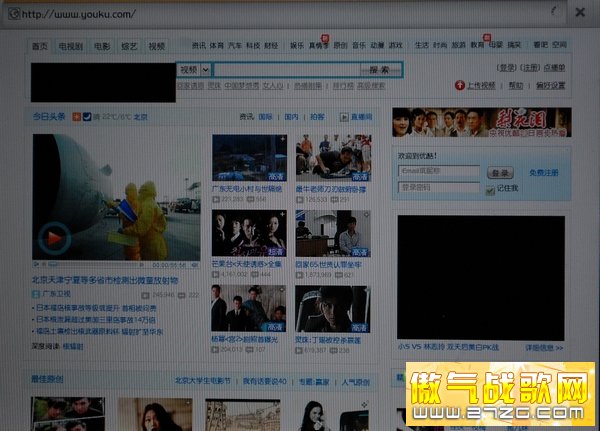Go to the 生活 category

click(422, 45)
